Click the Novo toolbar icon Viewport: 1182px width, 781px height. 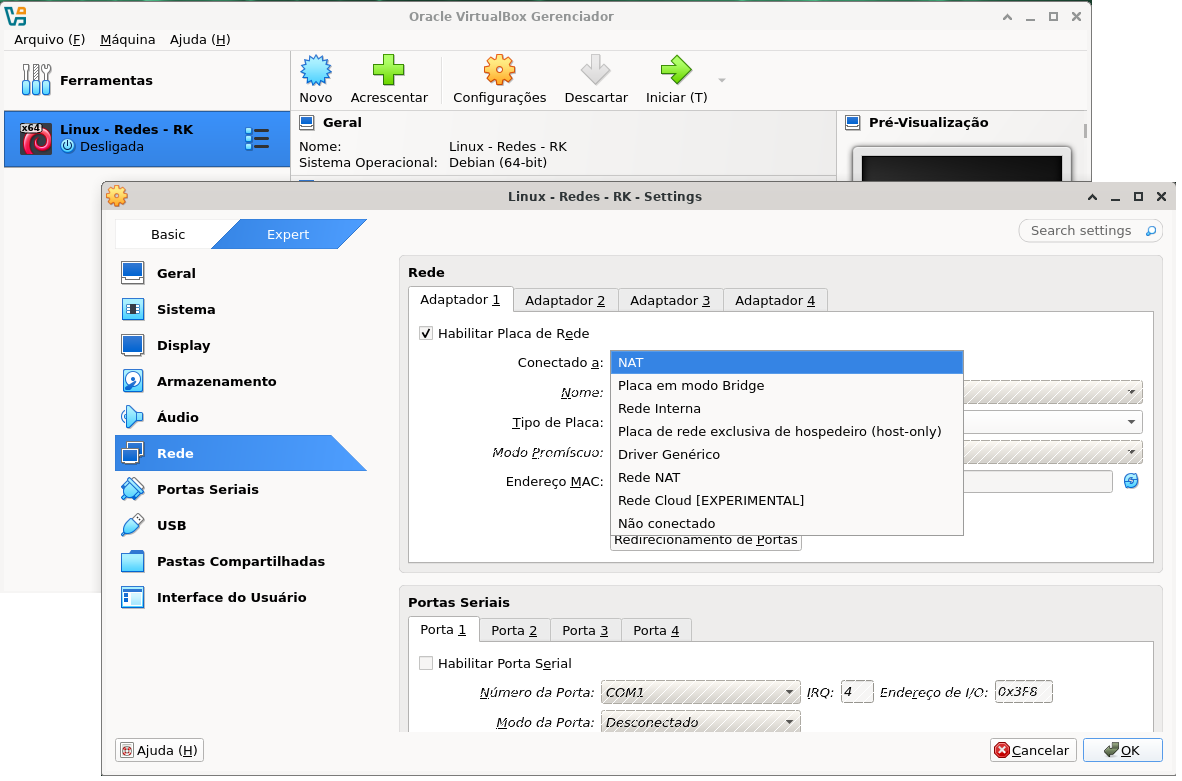coord(315,70)
